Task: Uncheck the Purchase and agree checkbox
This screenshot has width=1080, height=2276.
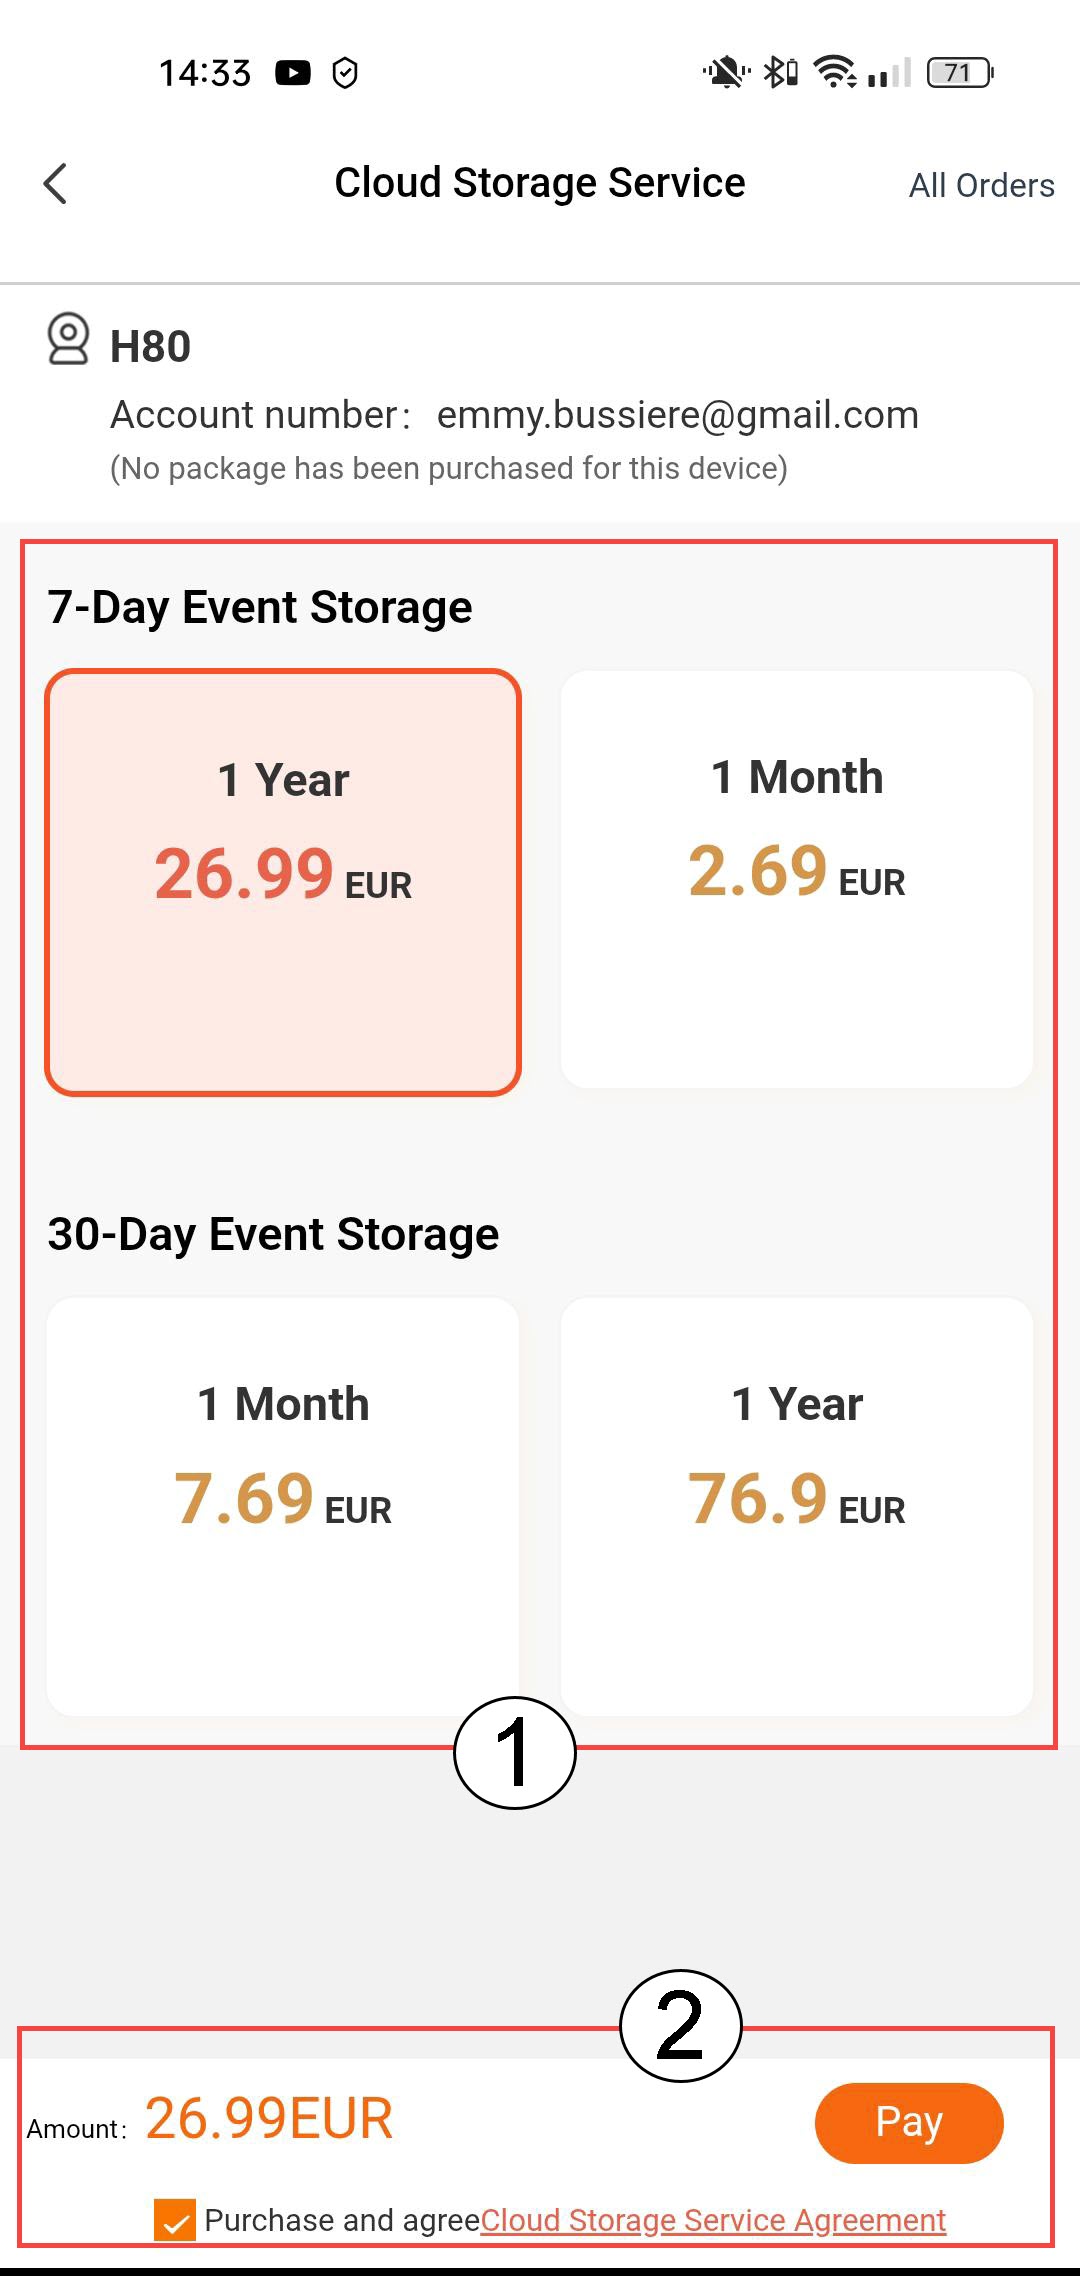Action: click(x=175, y=2220)
